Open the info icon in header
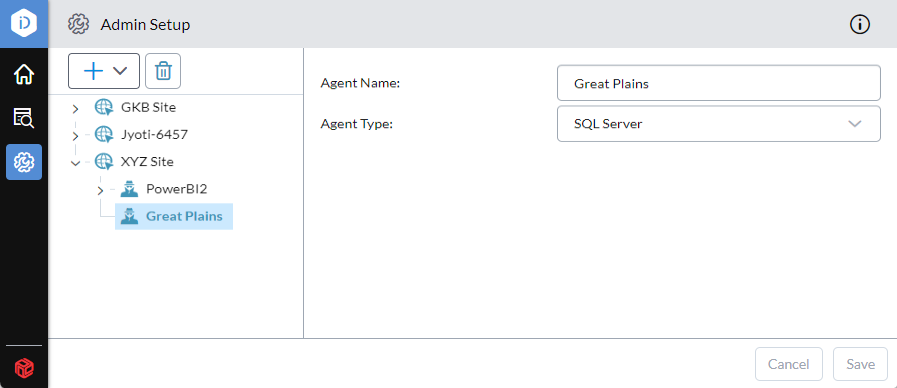 (860, 24)
